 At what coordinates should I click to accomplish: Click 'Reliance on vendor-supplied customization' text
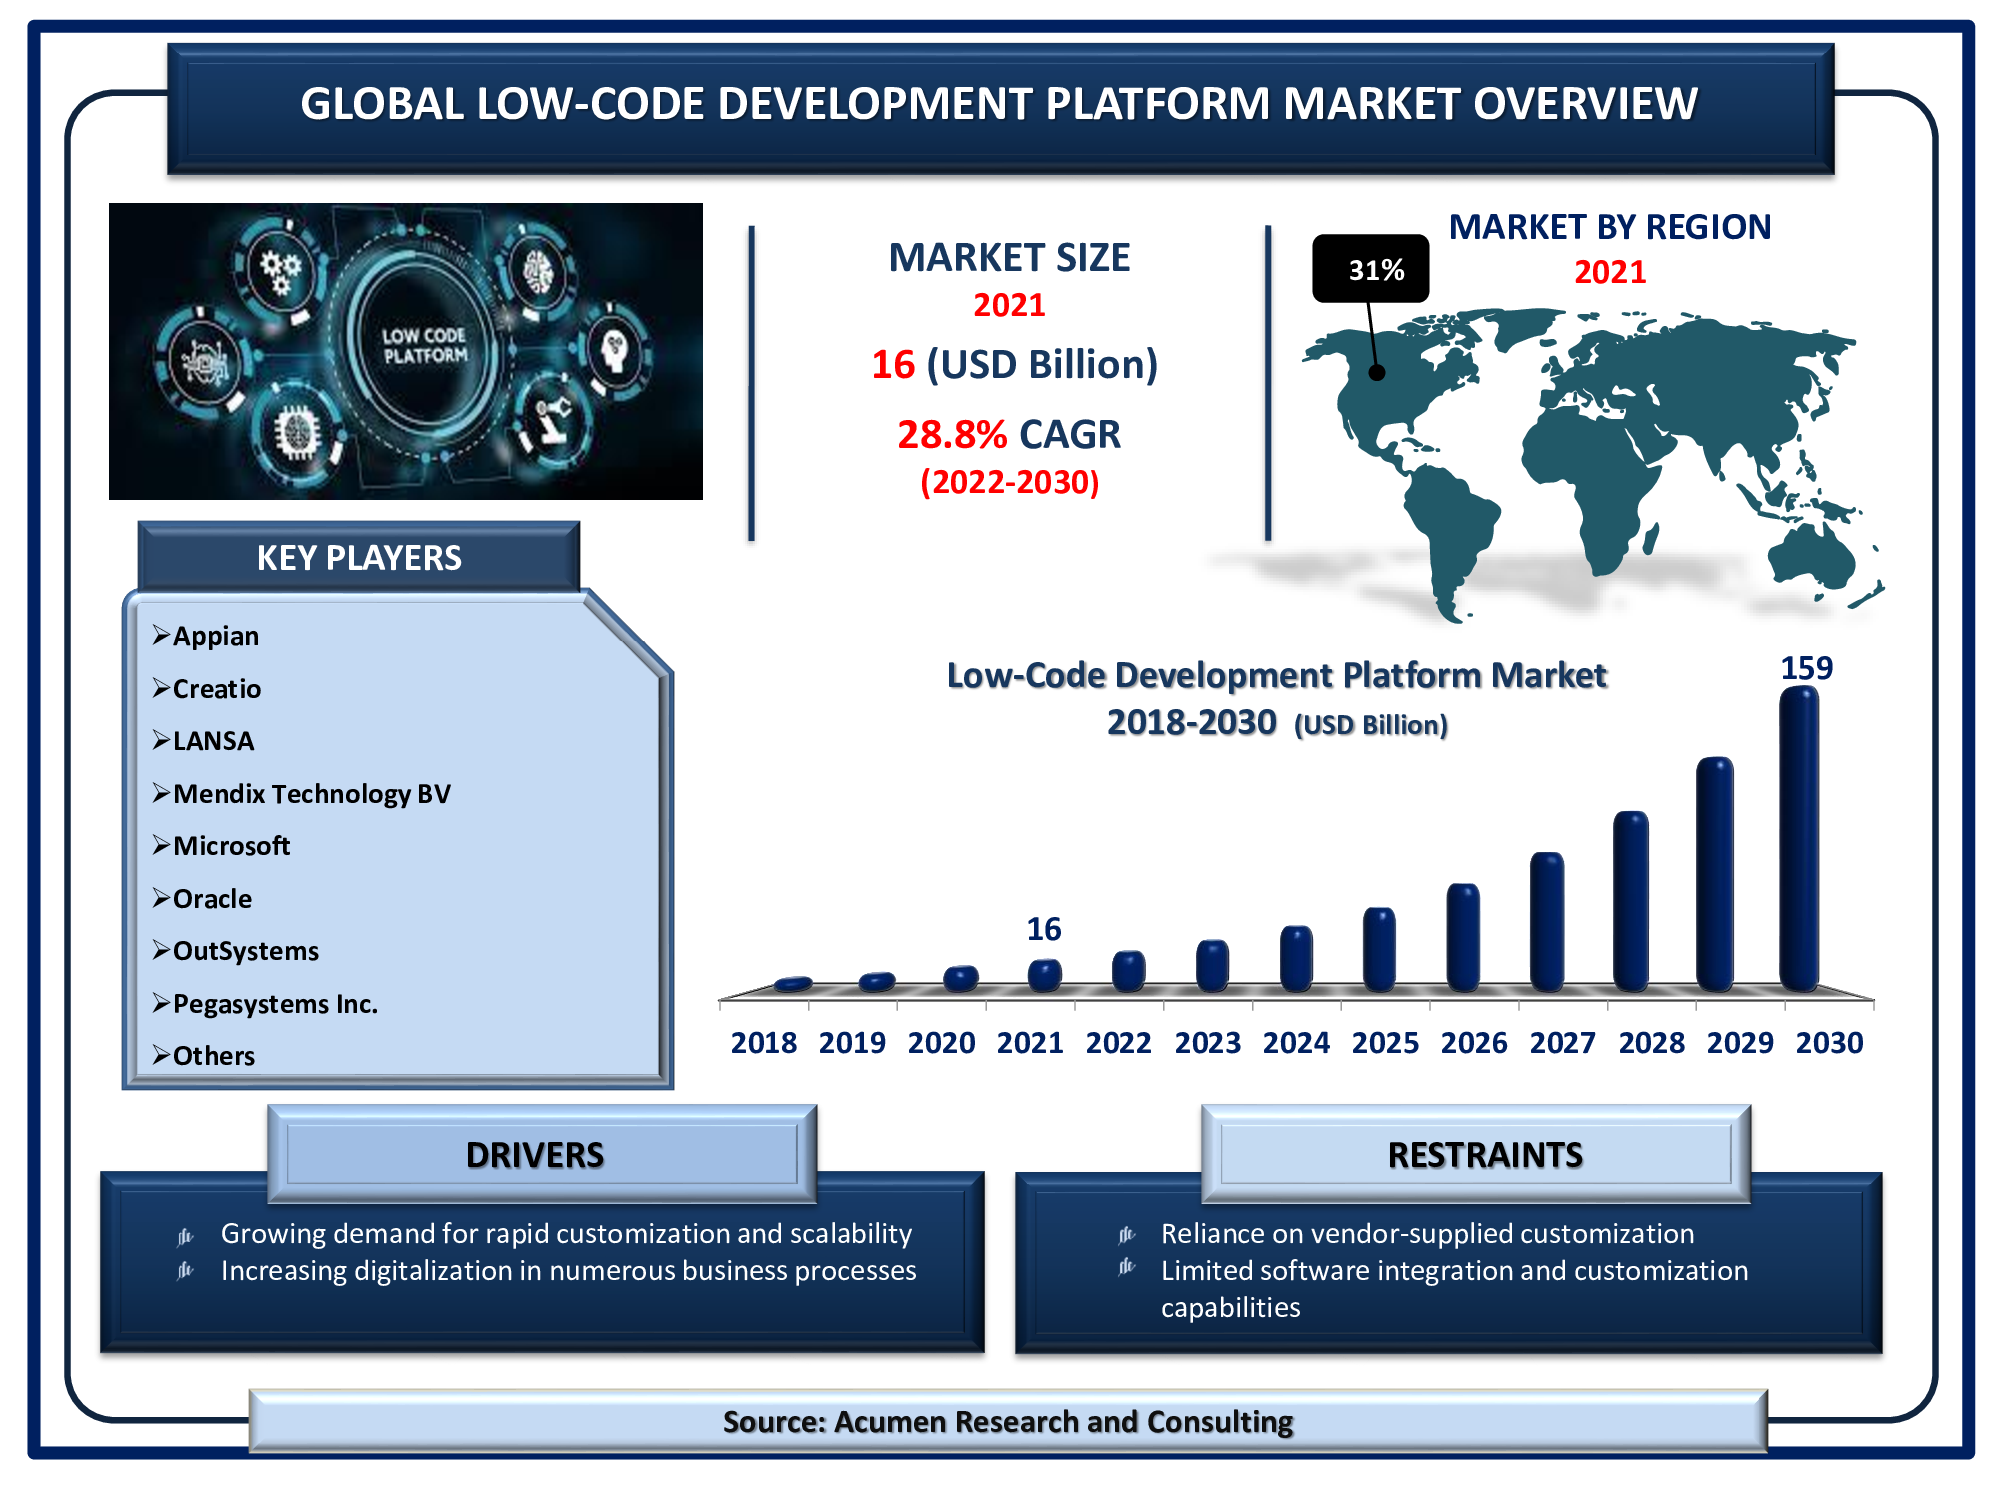click(1427, 1234)
